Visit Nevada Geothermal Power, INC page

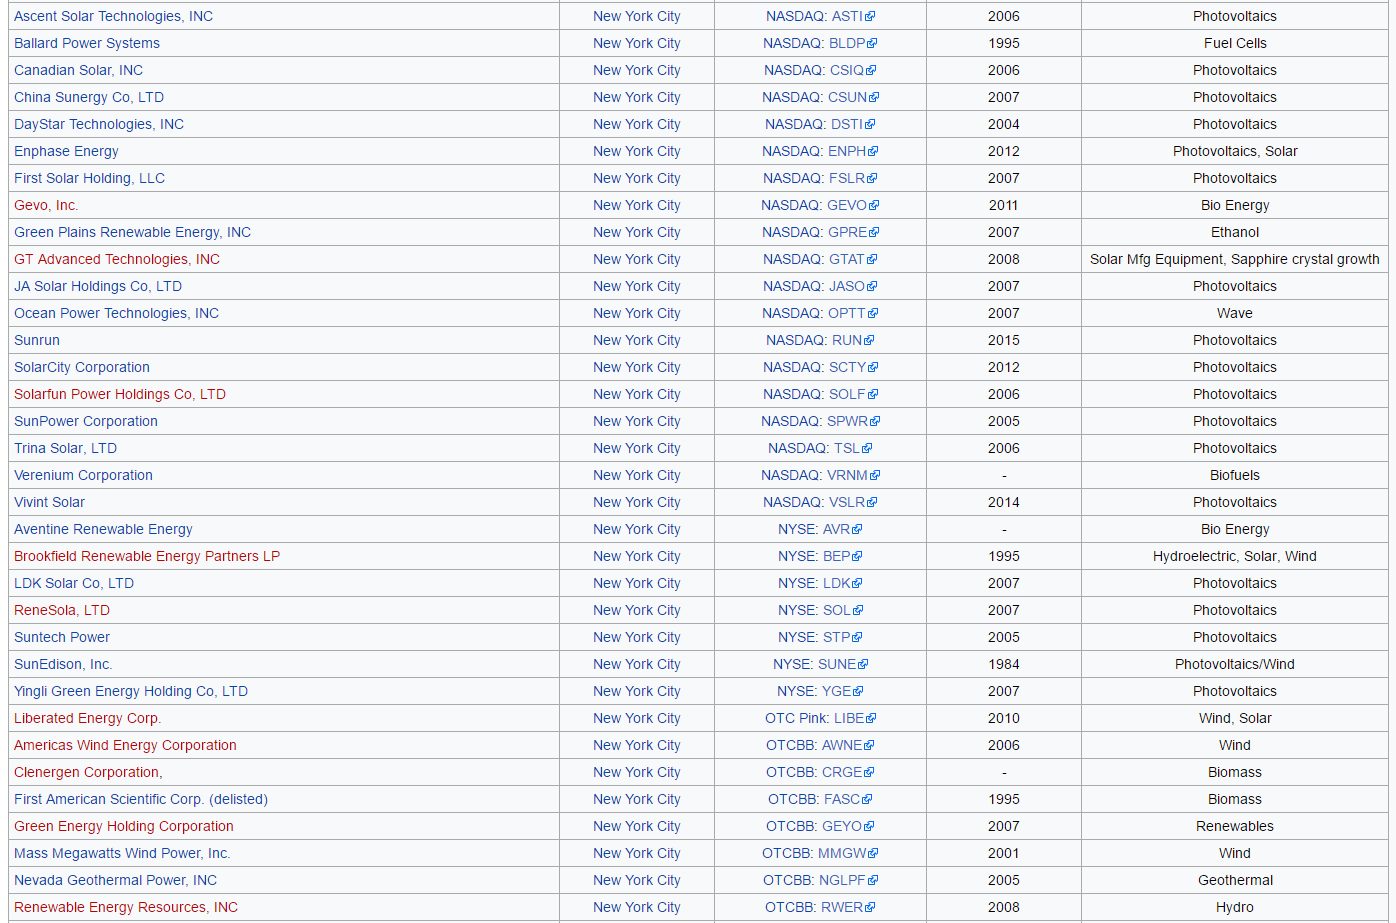pyautogui.click(x=115, y=880)
